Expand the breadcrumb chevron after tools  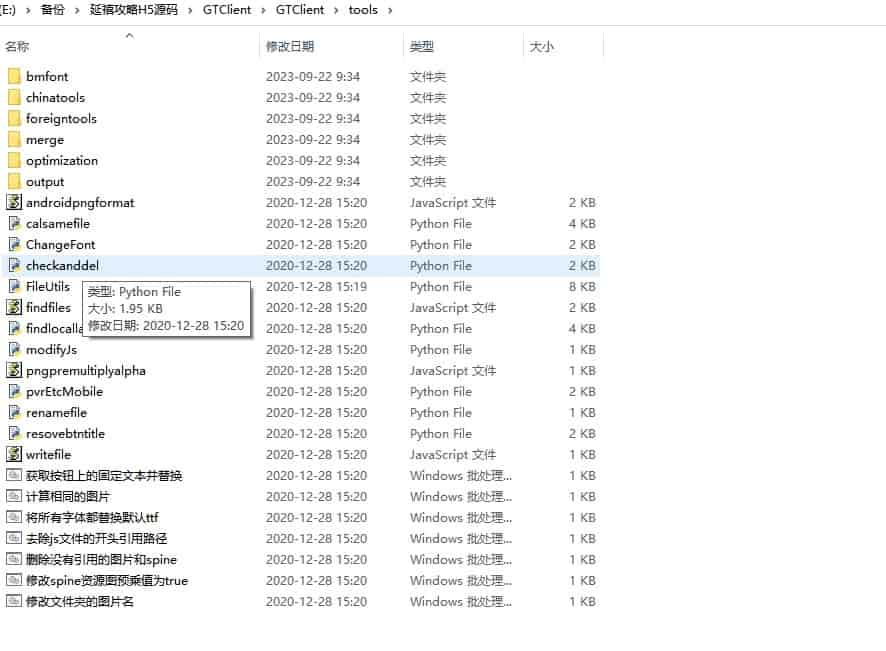389,10
